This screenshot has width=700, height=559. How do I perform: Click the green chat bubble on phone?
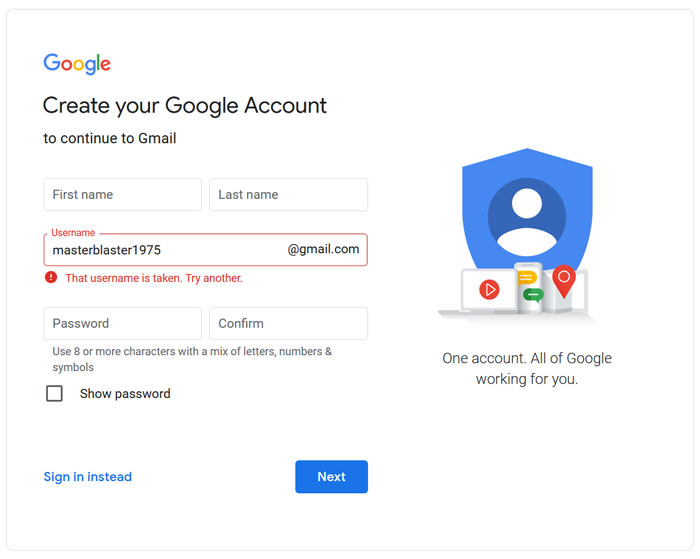(533, 294)
